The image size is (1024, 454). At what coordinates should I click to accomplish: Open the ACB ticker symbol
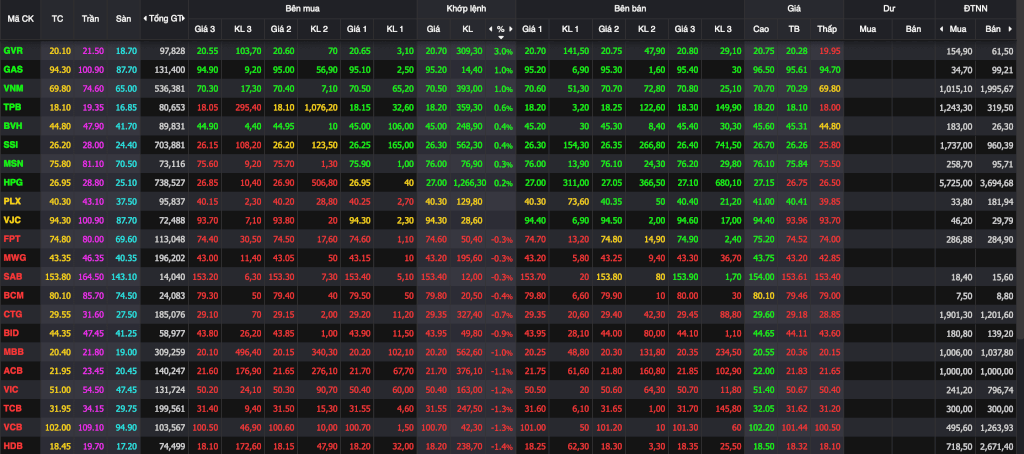tap(12, 371)
